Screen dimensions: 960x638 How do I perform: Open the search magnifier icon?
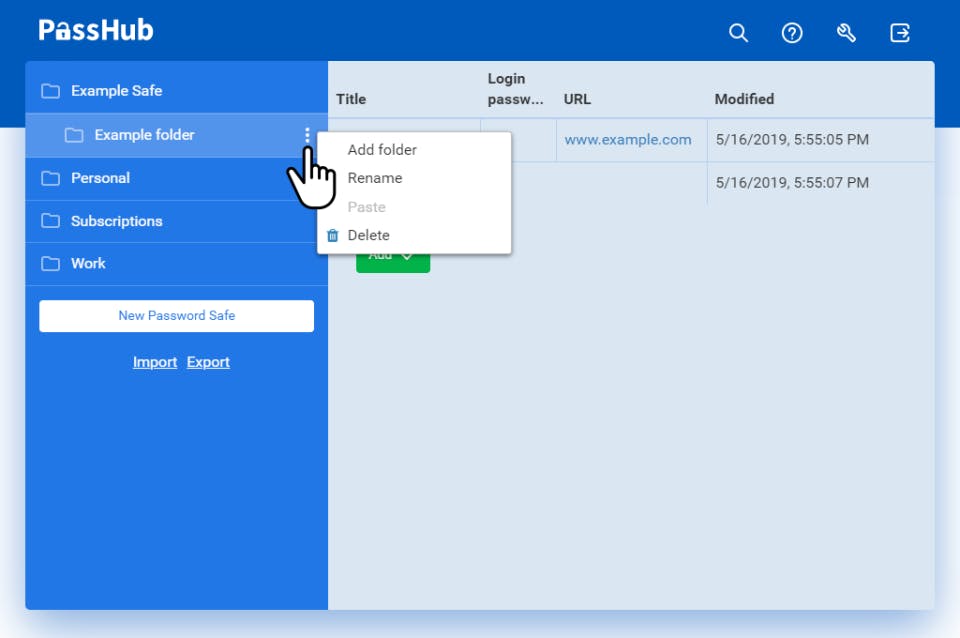(738, 32)
